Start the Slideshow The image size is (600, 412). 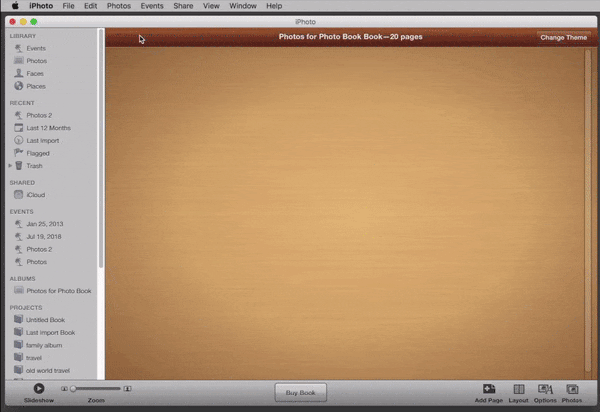[39, 388]
